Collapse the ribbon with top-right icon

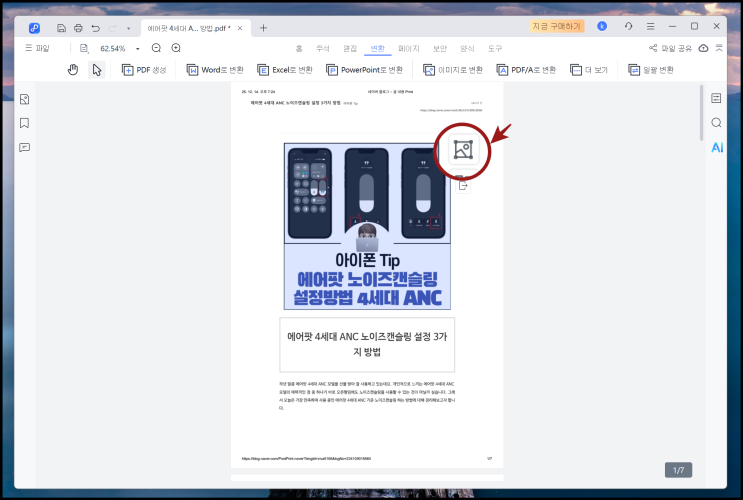[x=719, y=48]
